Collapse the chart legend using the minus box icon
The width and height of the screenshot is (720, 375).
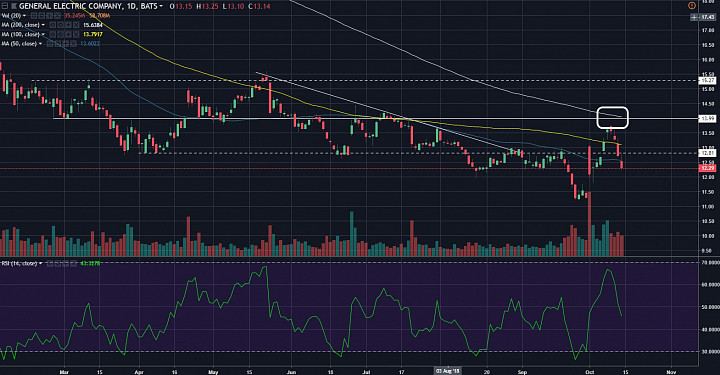click(5, 6)
